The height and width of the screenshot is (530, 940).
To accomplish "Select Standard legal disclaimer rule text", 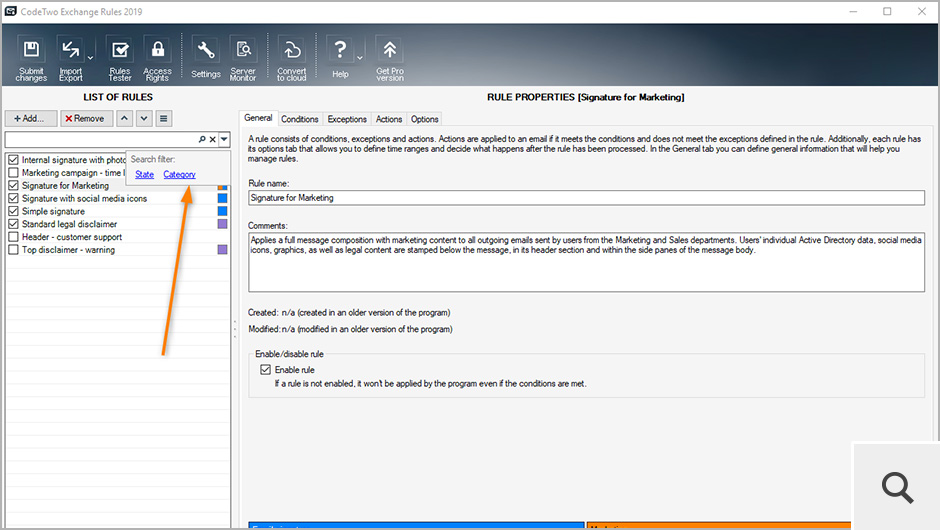I will point(70,224).
